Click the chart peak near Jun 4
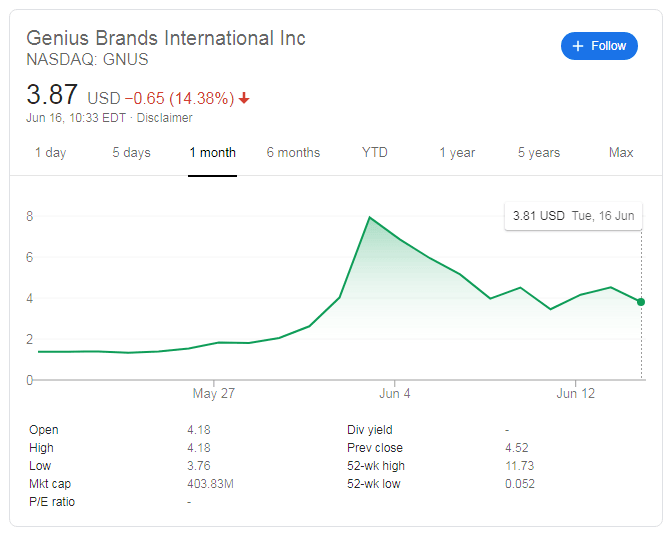Screen dimensions: 668x544 [x=370, y=217]
